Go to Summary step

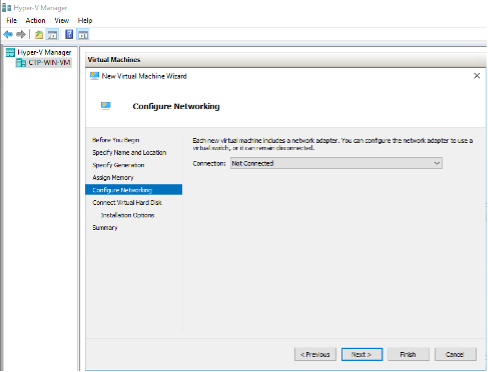coord(105,228)
